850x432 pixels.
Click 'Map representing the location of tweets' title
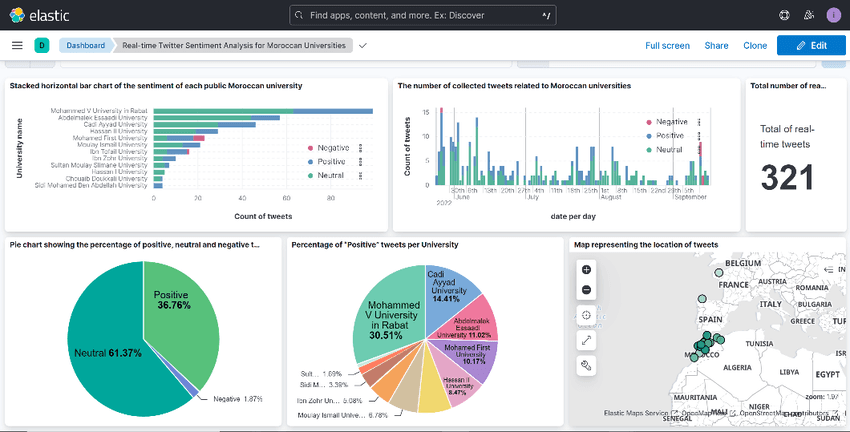(x=646, y=245)
